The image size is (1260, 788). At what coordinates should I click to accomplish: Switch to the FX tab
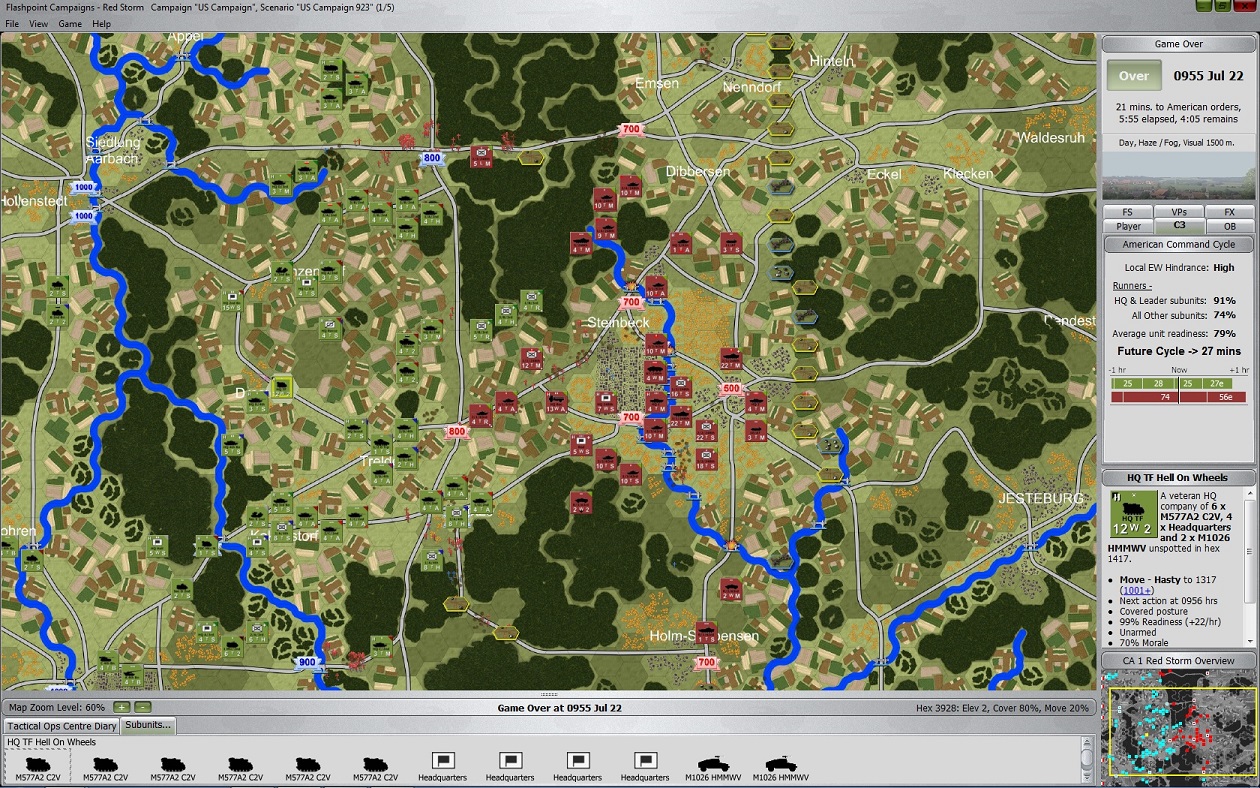(x=1230, y=212)
